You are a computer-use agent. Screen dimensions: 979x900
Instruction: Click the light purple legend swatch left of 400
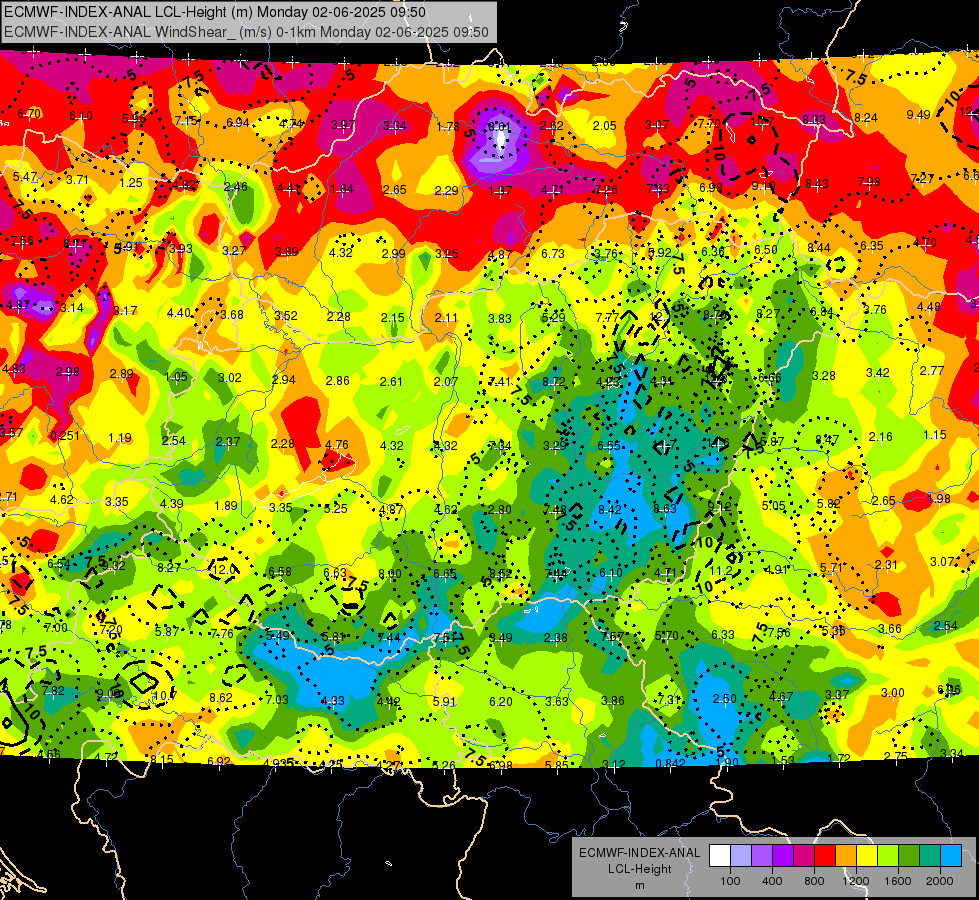click(762, 856)
